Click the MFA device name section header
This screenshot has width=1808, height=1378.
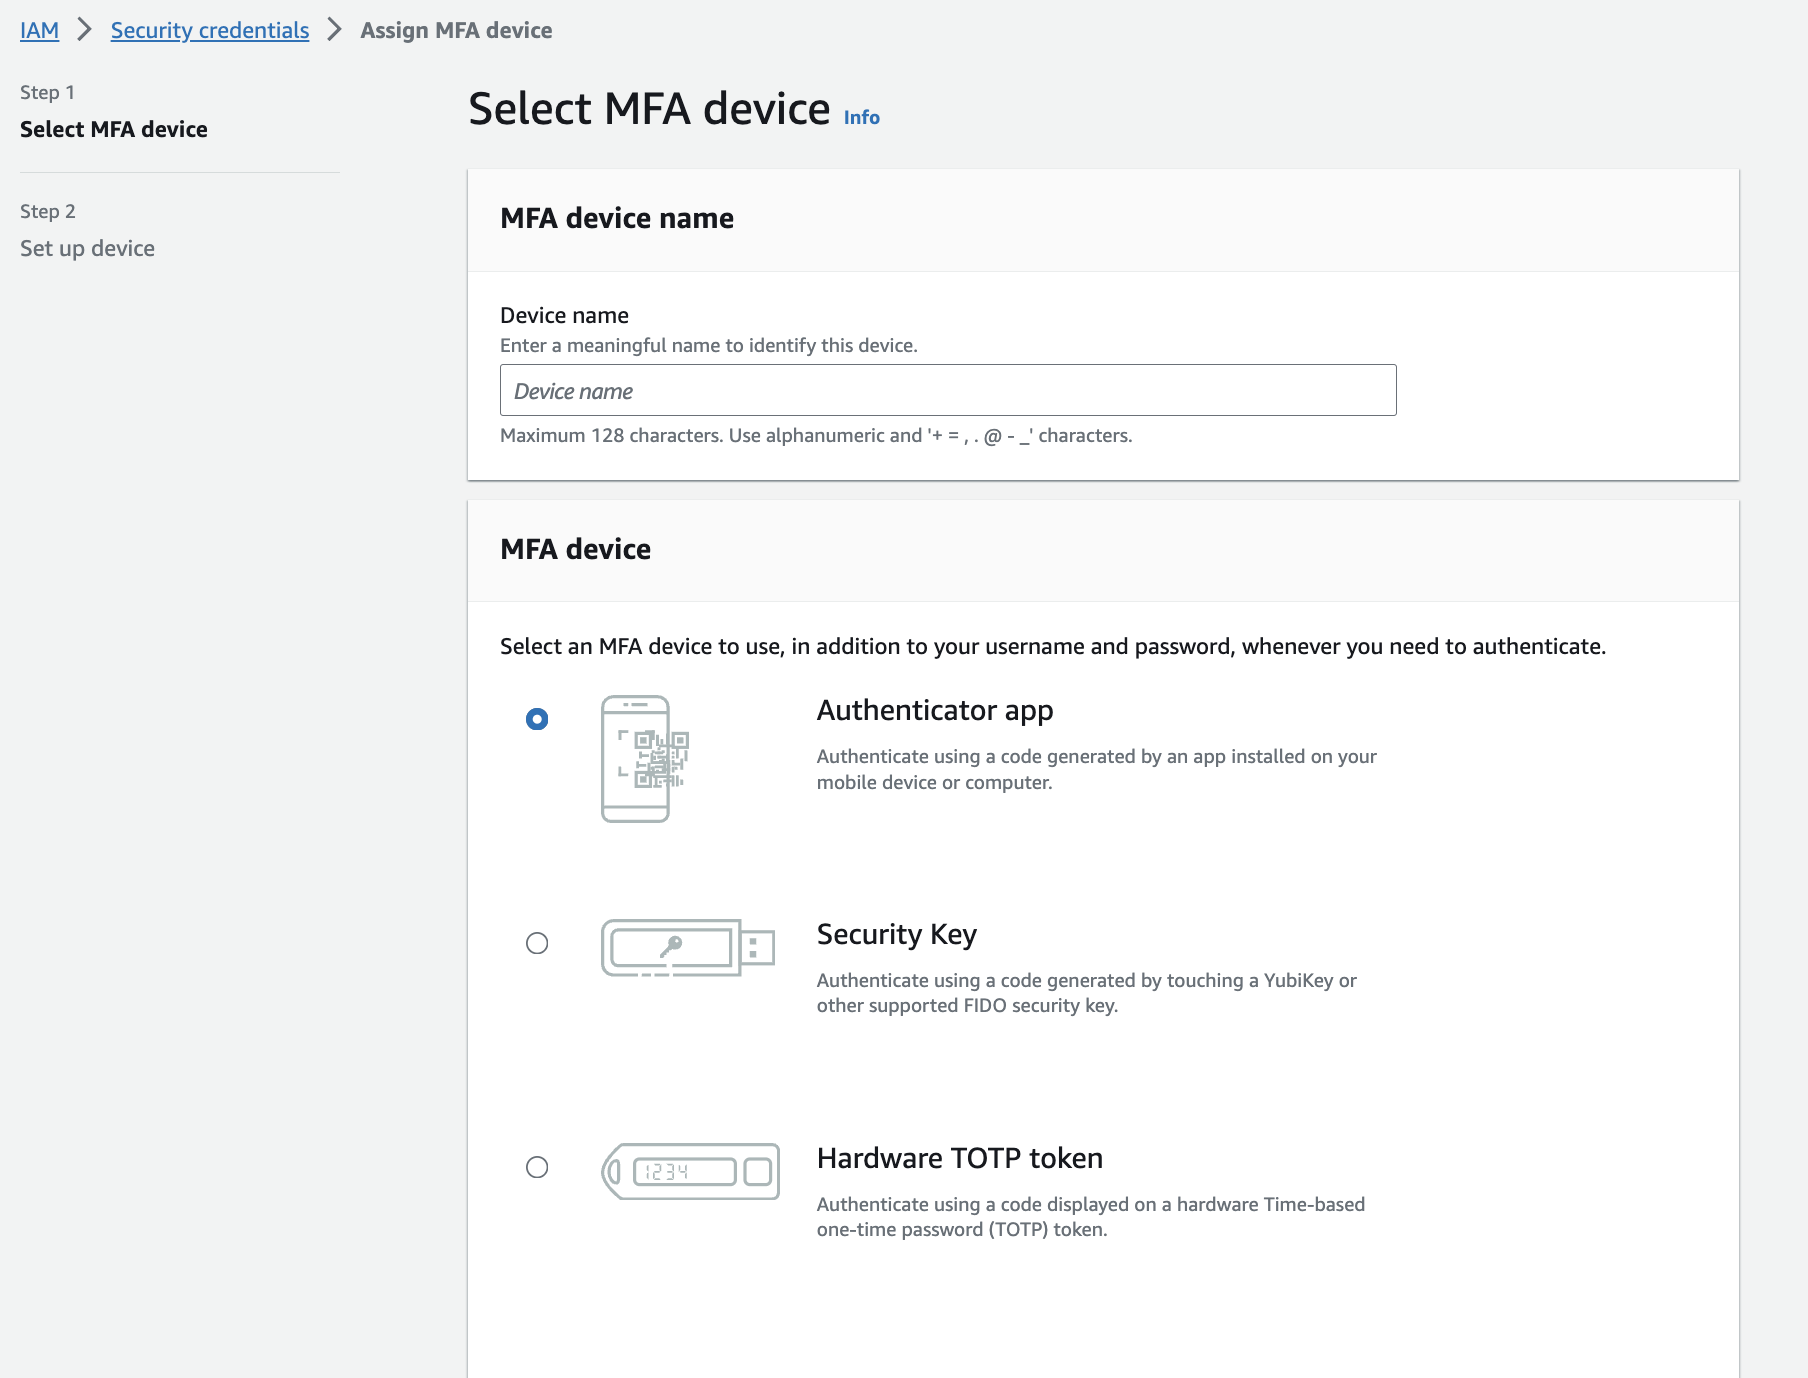(x=617, y=218)
